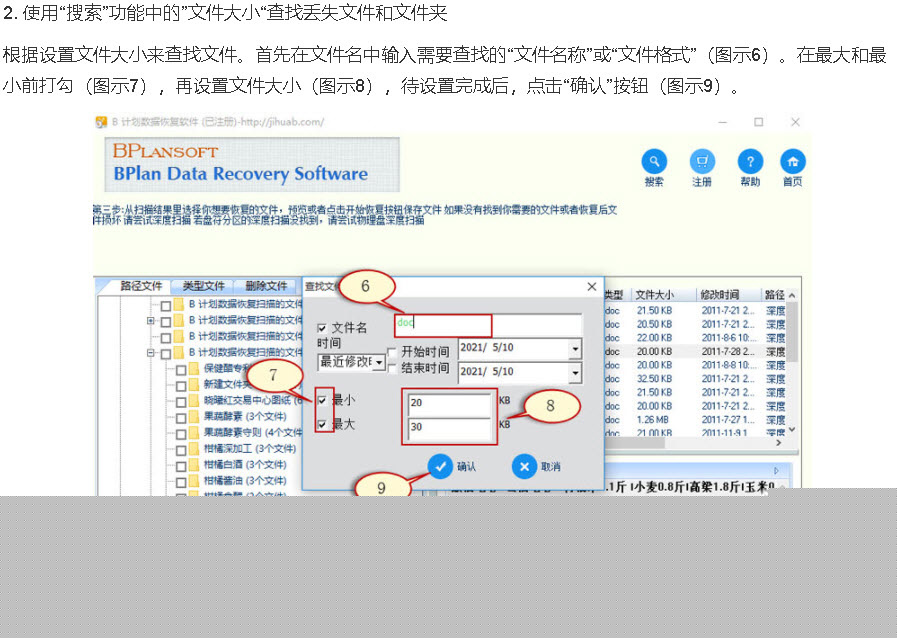Screen dimensions: 897x638
Task: Switch to the 类型文件 tab
Action: pos(204,286)
